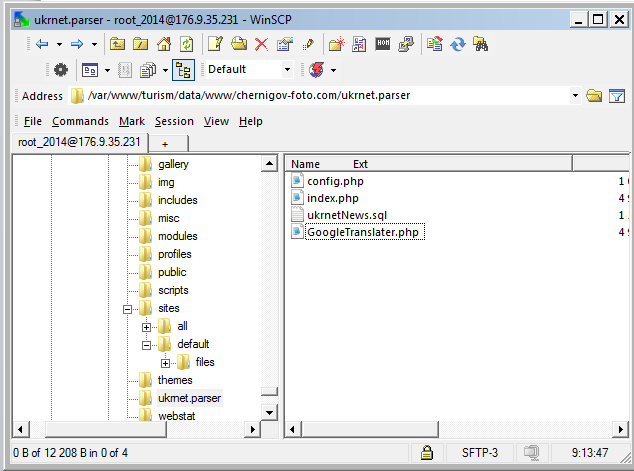
Task: Open file Properties icon
Action: tap(285, 44)
